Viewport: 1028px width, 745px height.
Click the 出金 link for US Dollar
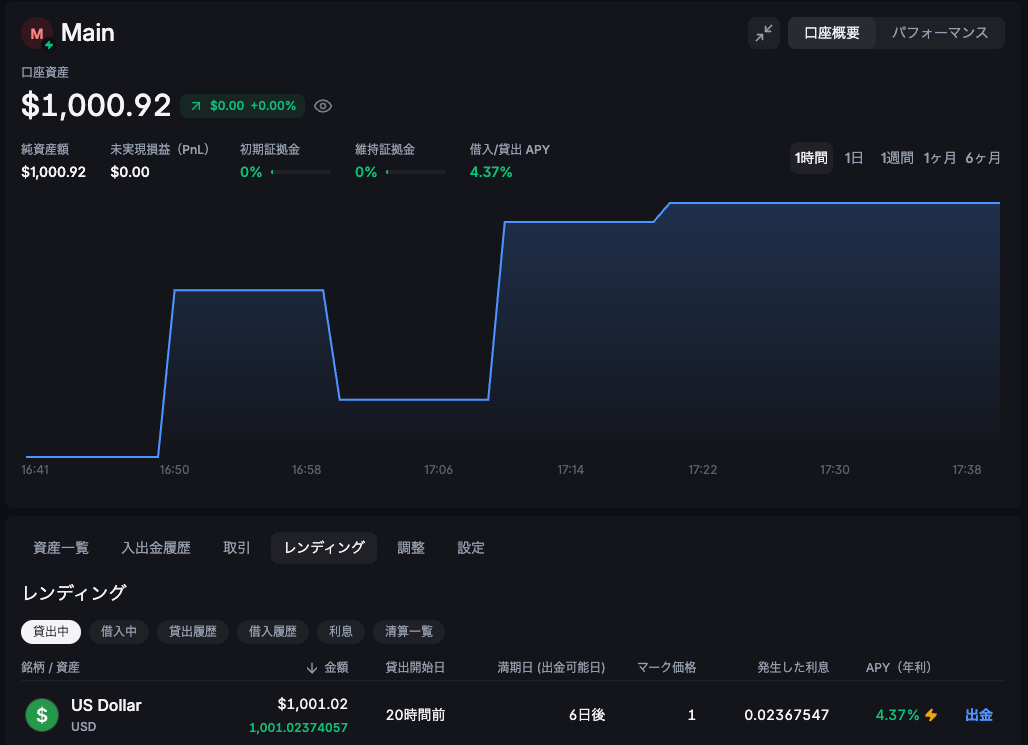click(x=979, y=715)
